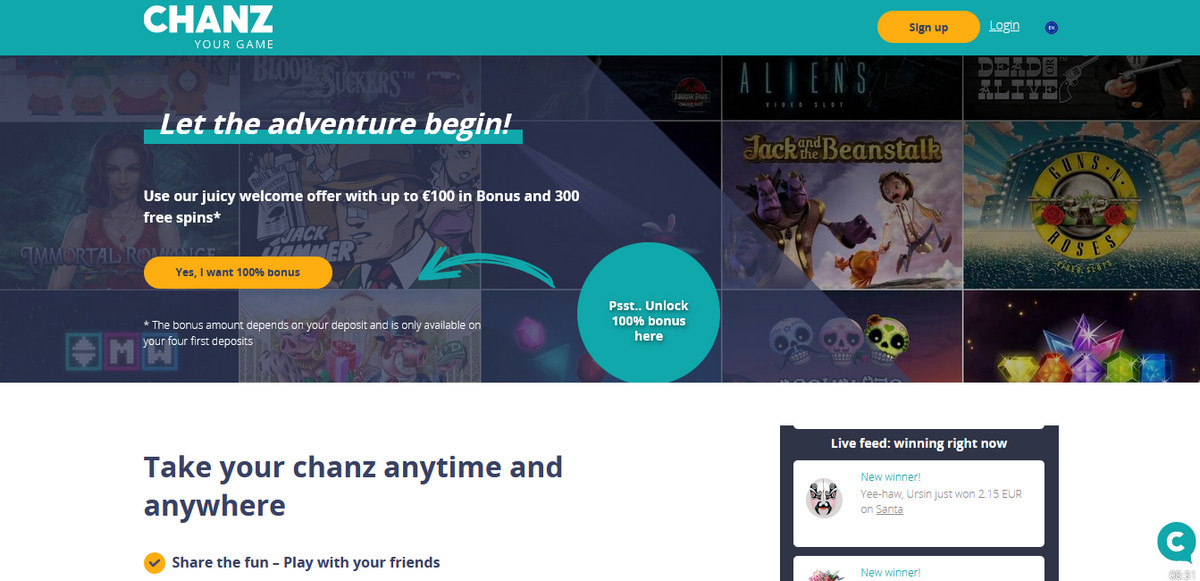The width and height of the screenshot is (1200, 581).
Task: Open the Login link
Action: point(1004,26)
